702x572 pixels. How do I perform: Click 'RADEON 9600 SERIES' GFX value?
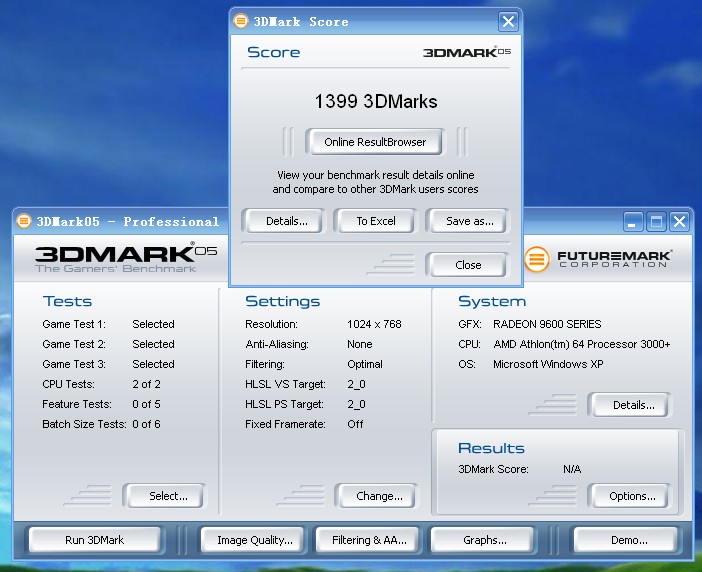(x=547, y=324)
